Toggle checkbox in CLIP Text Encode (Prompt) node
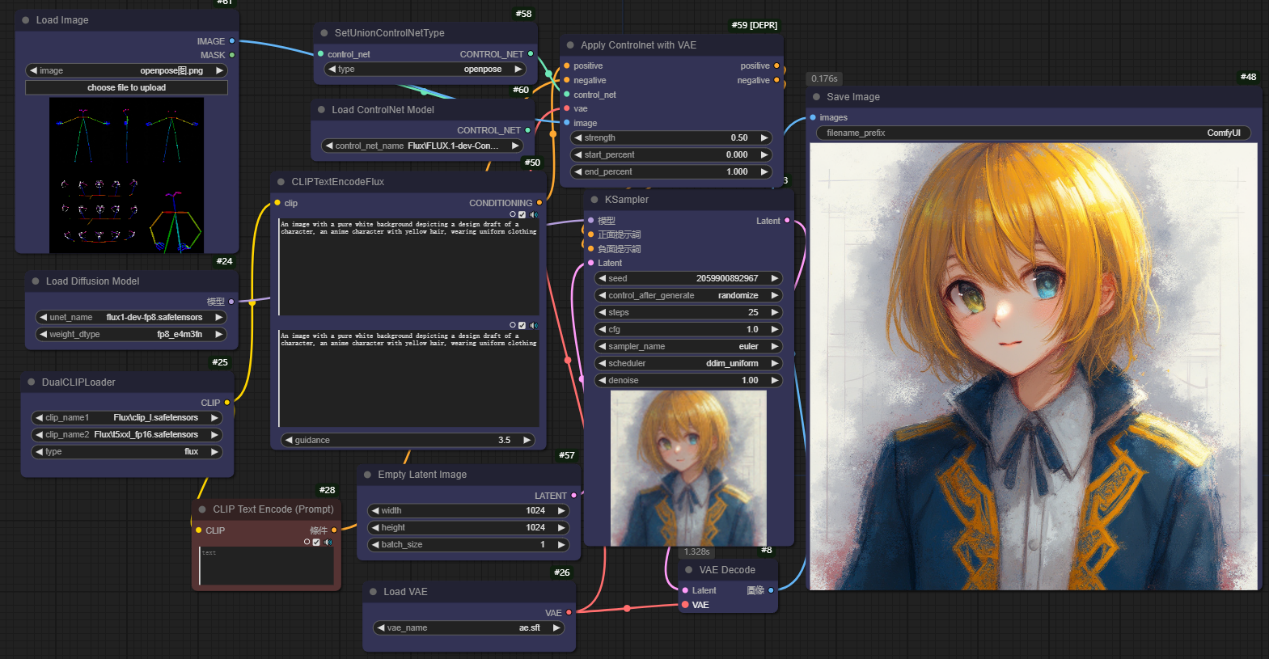This screenshot has width=1269, height=659. tap(316, 542)
